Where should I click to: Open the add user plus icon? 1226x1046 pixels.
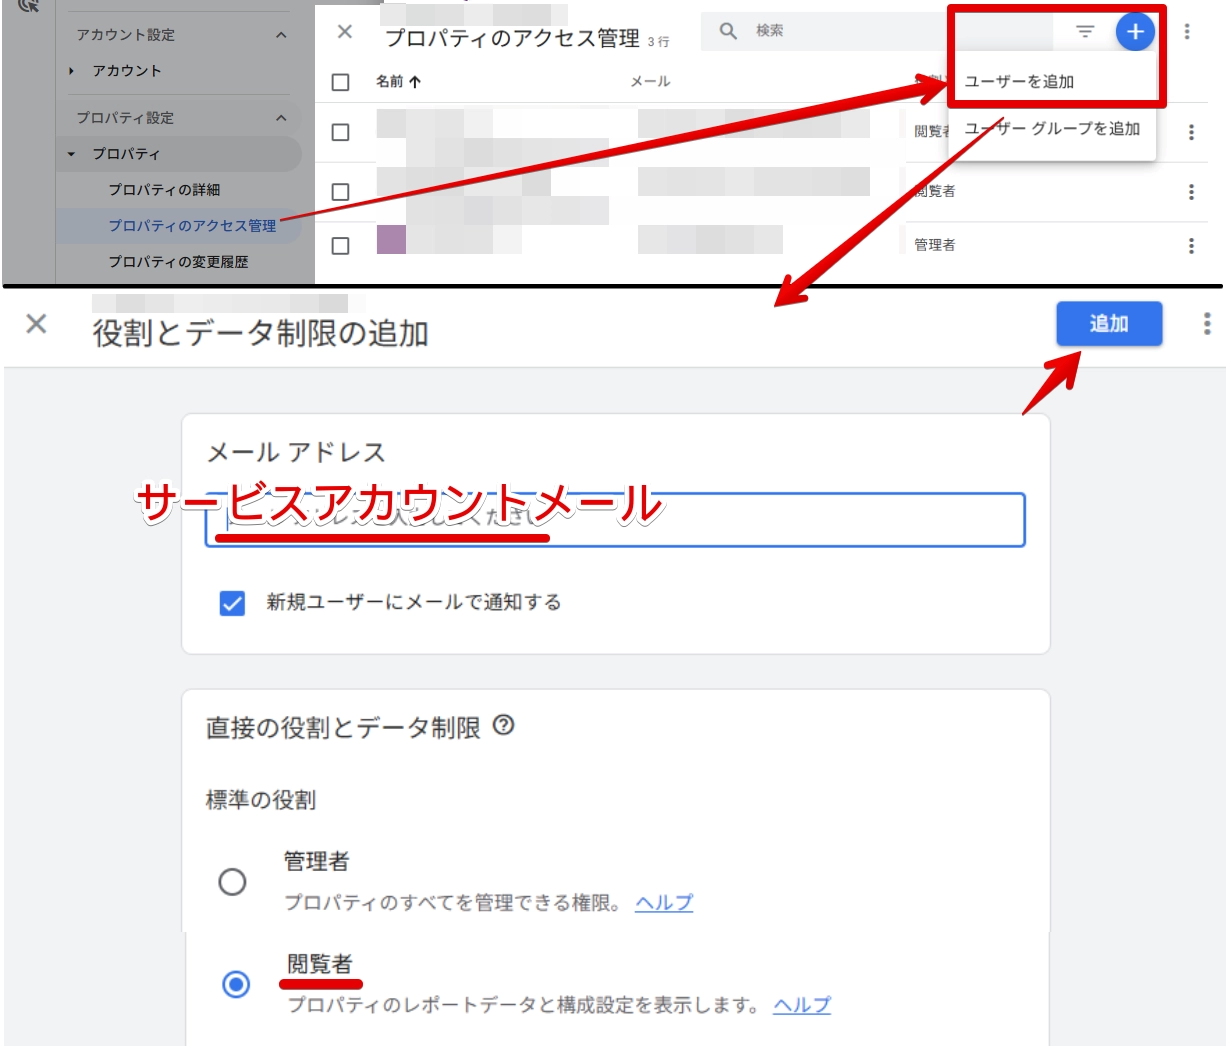[1135, 31]
